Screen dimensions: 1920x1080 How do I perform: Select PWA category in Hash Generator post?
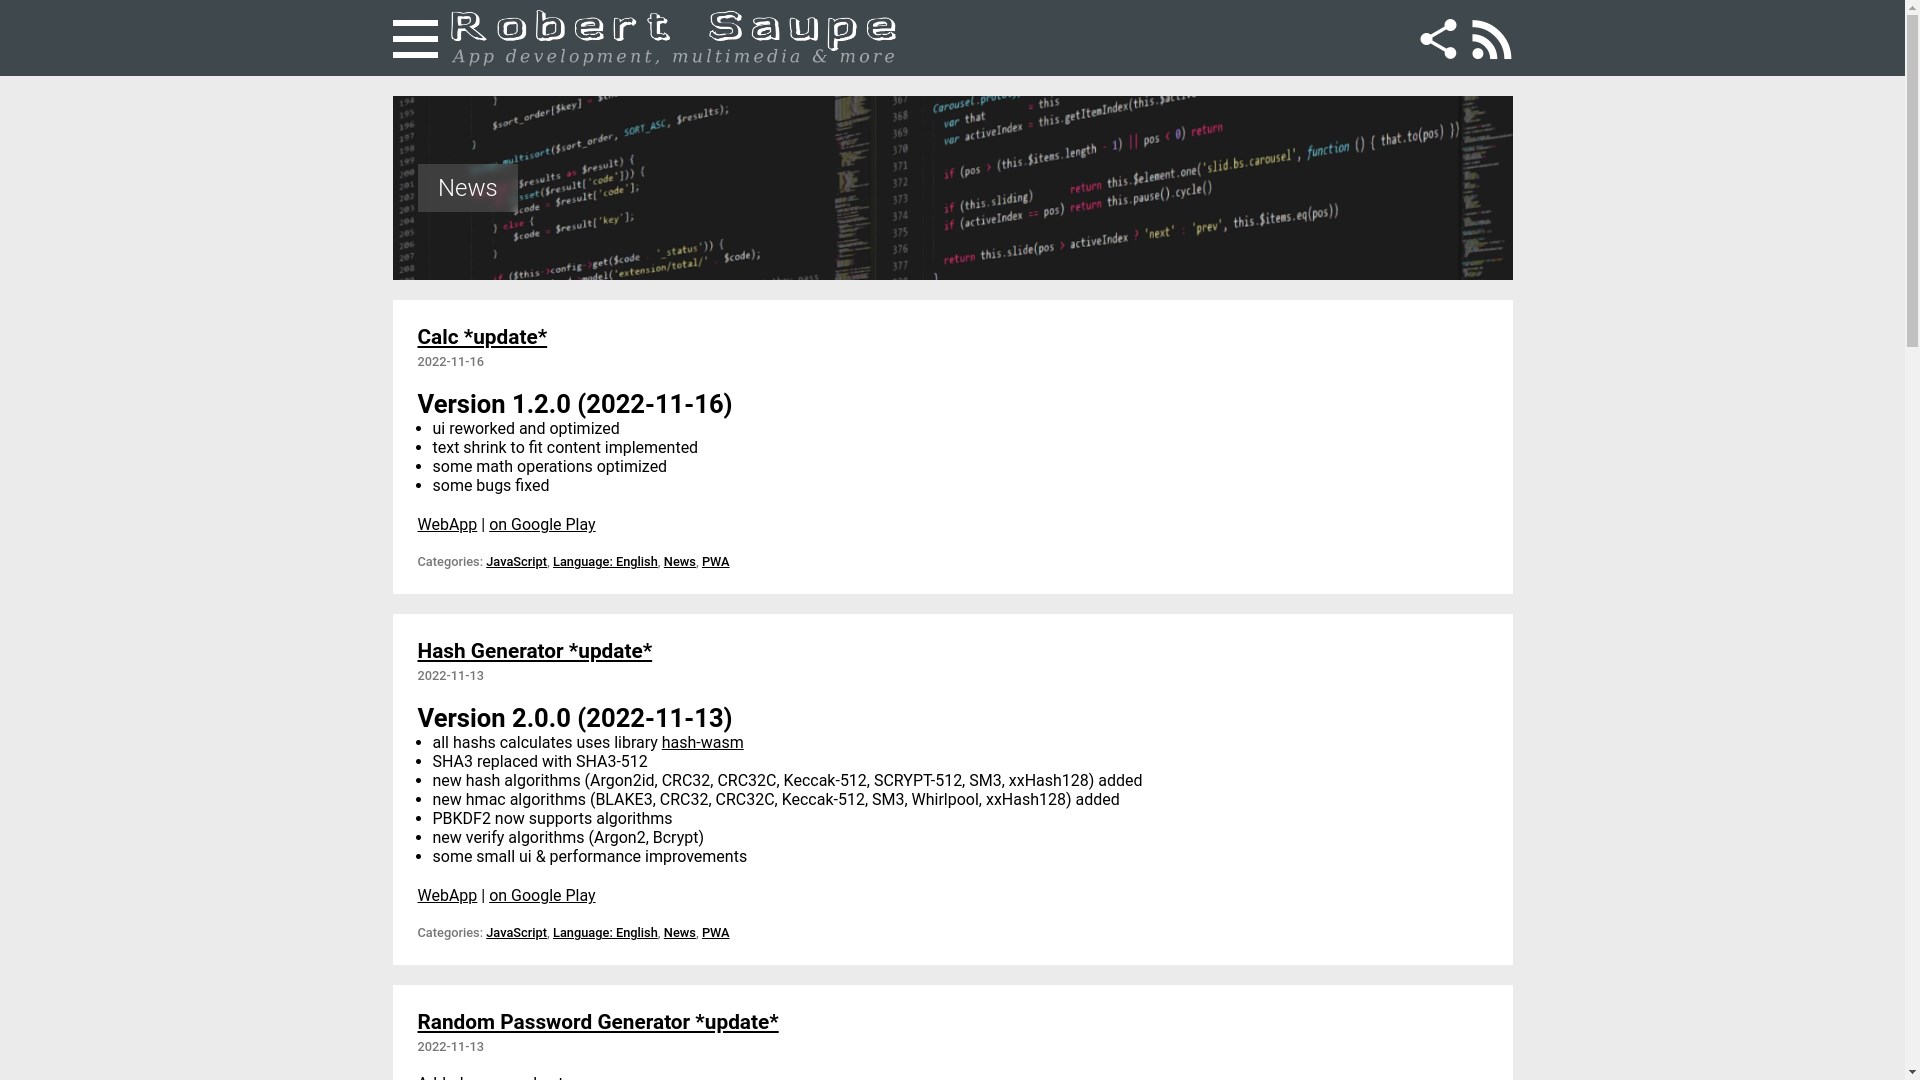715,933
